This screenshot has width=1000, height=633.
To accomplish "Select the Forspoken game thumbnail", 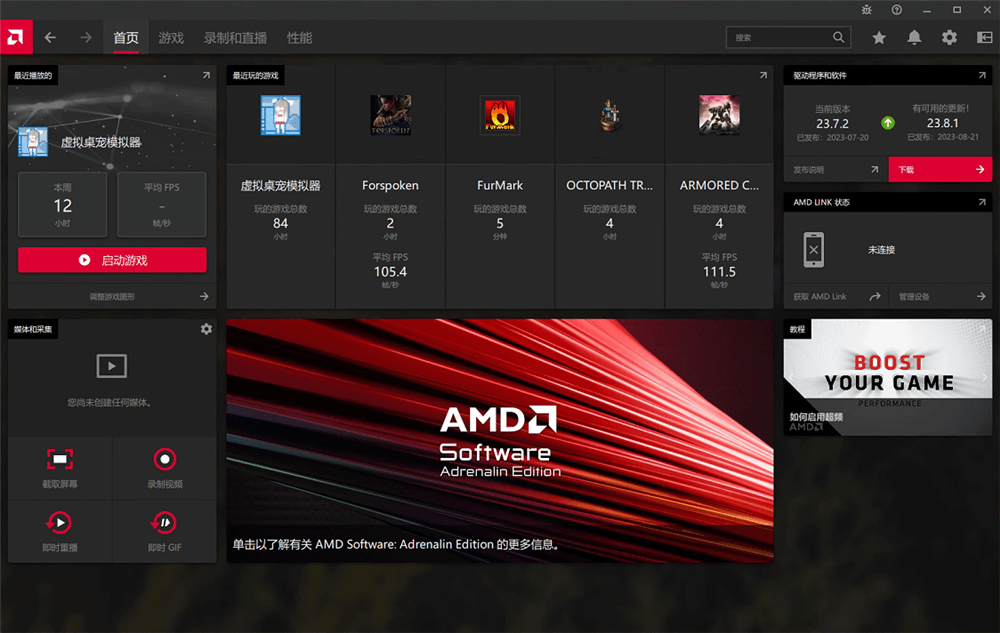I will click(390, 115).
